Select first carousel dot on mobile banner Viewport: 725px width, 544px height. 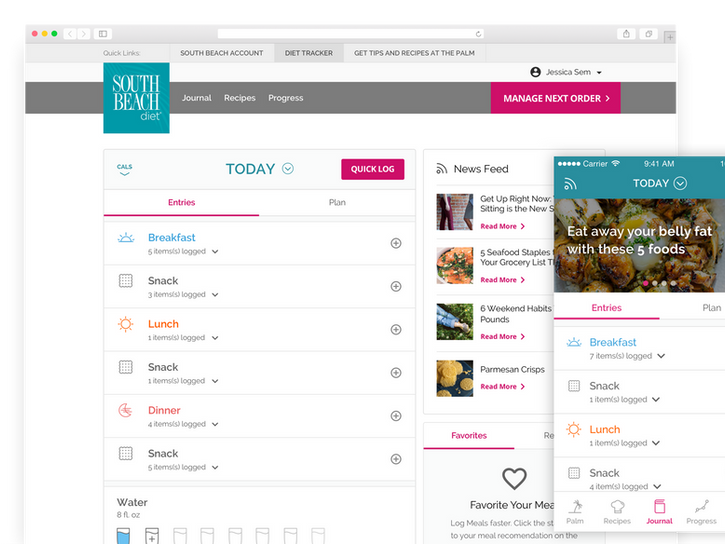click(645, 283)
